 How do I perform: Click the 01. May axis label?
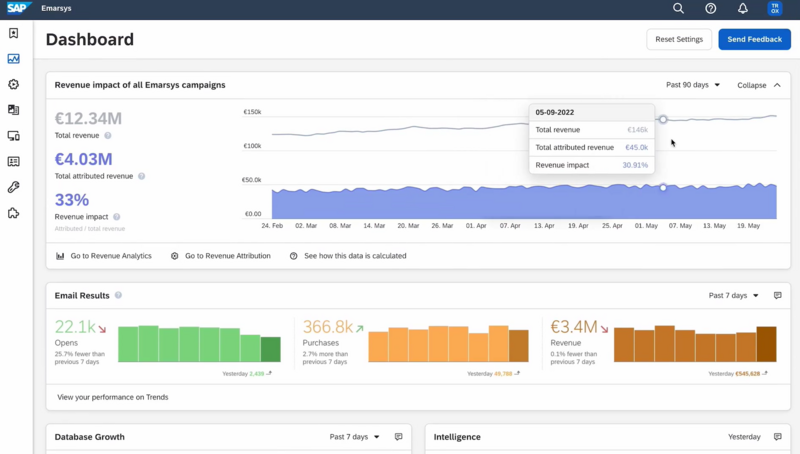pos(646,225)
